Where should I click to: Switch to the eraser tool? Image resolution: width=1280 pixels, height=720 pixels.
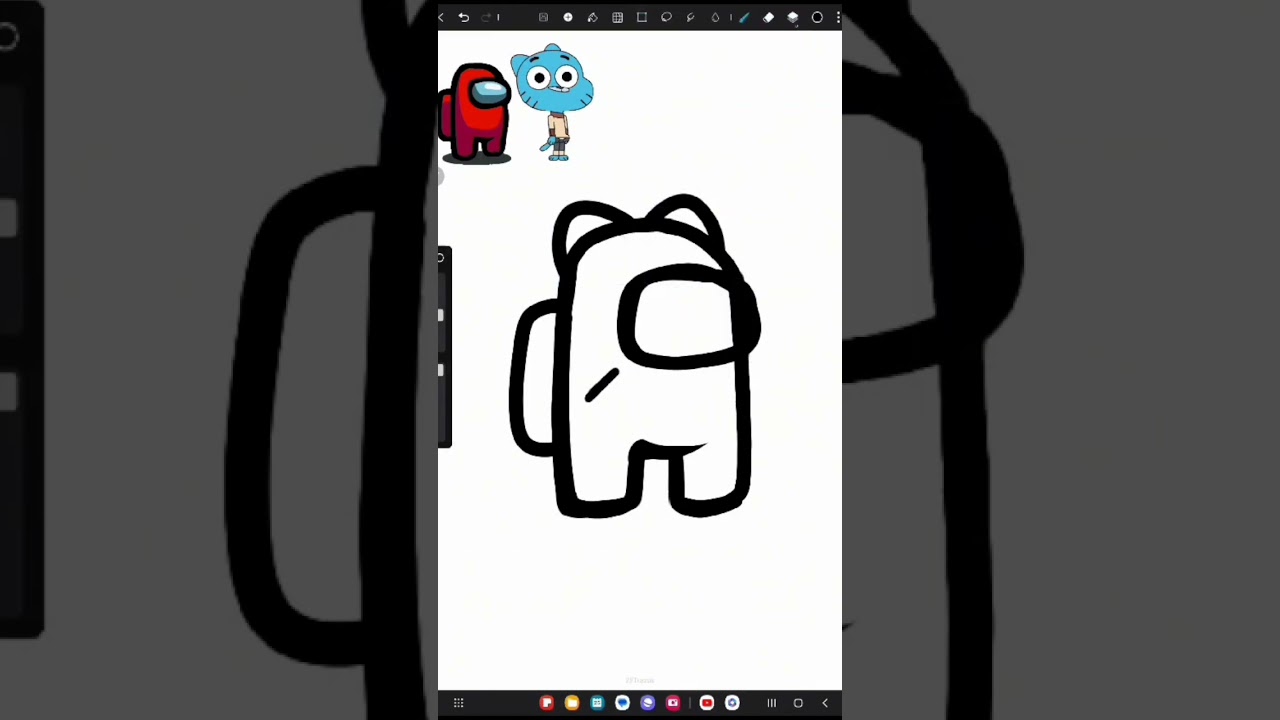(768, 17)
